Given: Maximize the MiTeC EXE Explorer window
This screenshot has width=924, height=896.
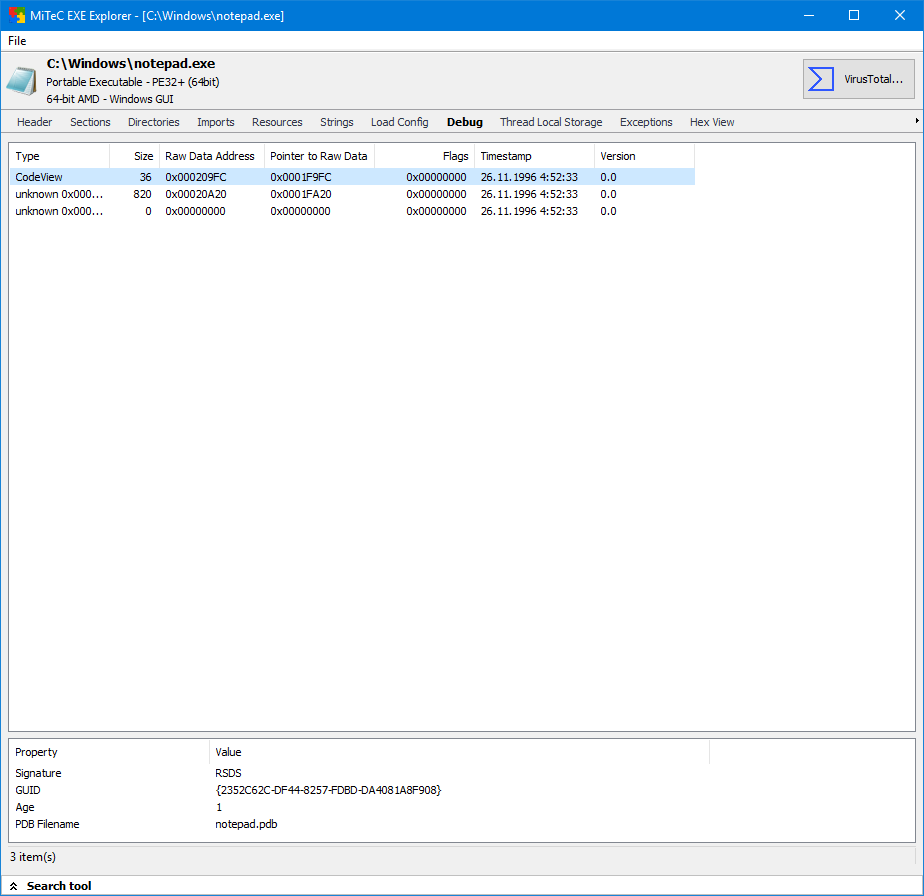Looking at the screenshot, I should point(854,15).
